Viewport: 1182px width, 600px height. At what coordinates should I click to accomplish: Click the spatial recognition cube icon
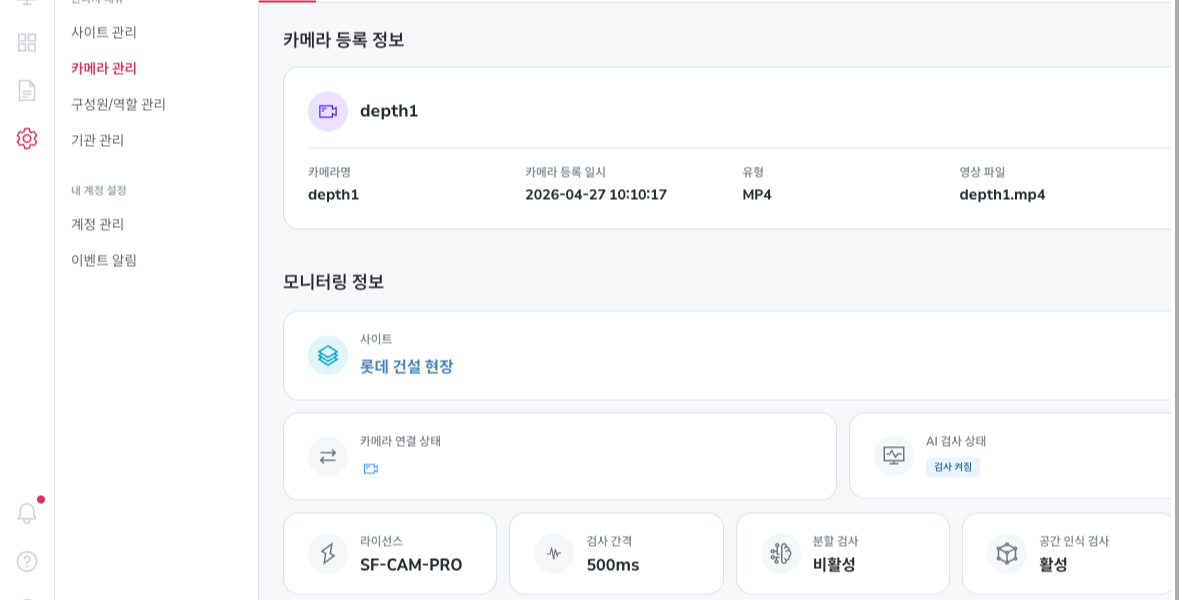(x=1007, y=554)
